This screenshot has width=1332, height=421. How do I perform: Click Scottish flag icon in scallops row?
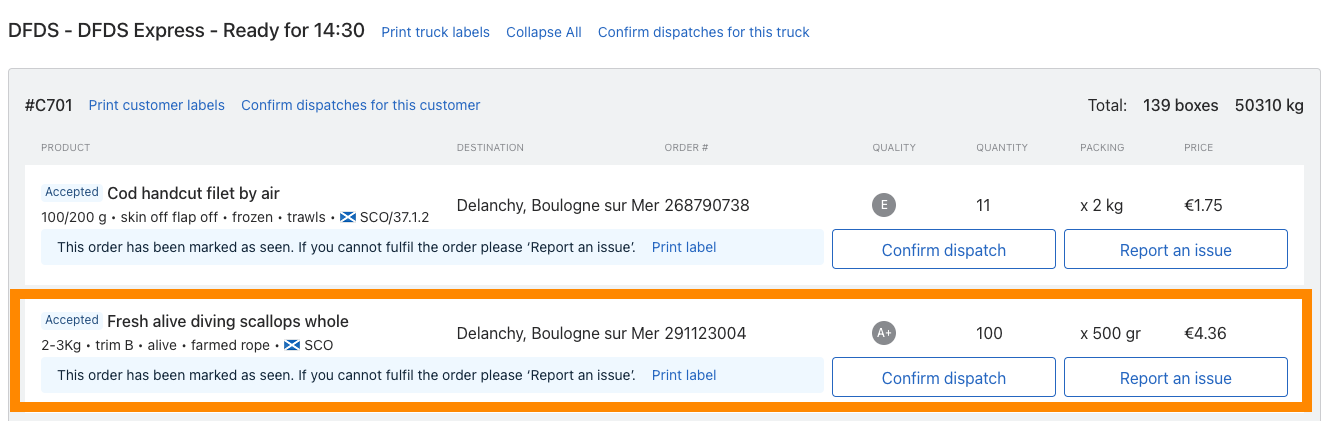[x=292, y=345]
